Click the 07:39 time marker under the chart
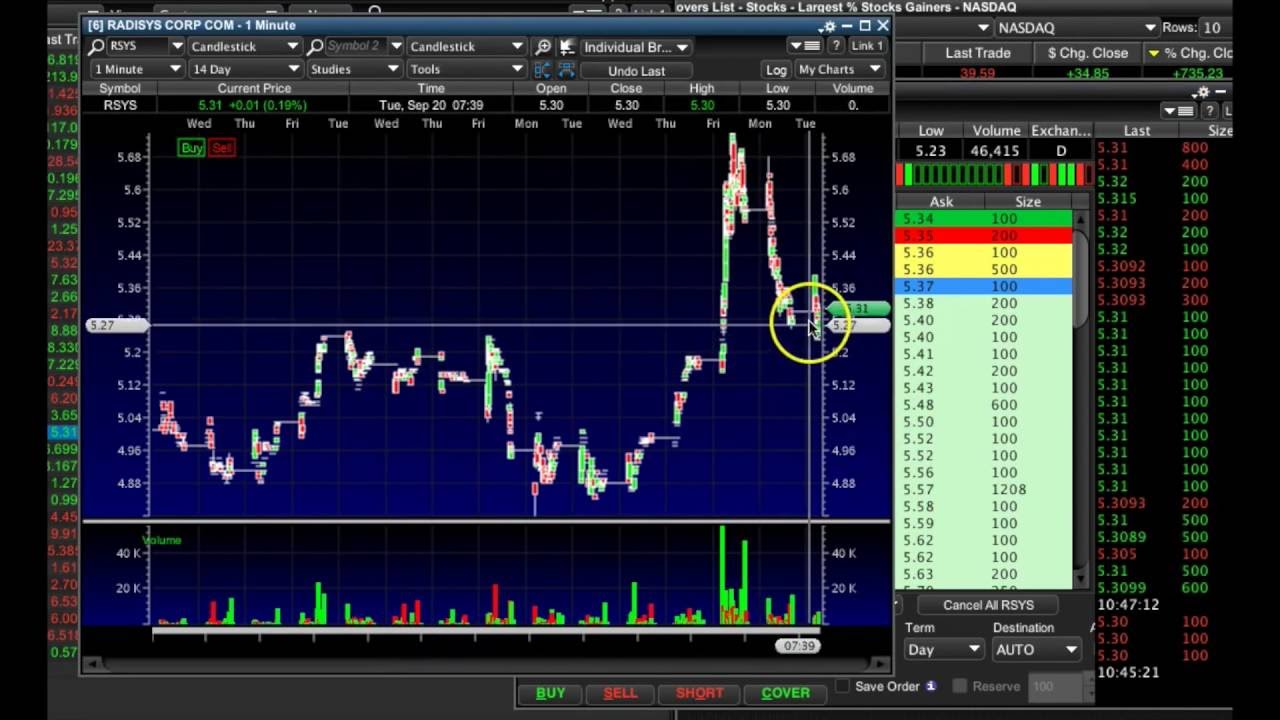Image resolution: width=1280 pixels, height=720 pixels. 798,646
